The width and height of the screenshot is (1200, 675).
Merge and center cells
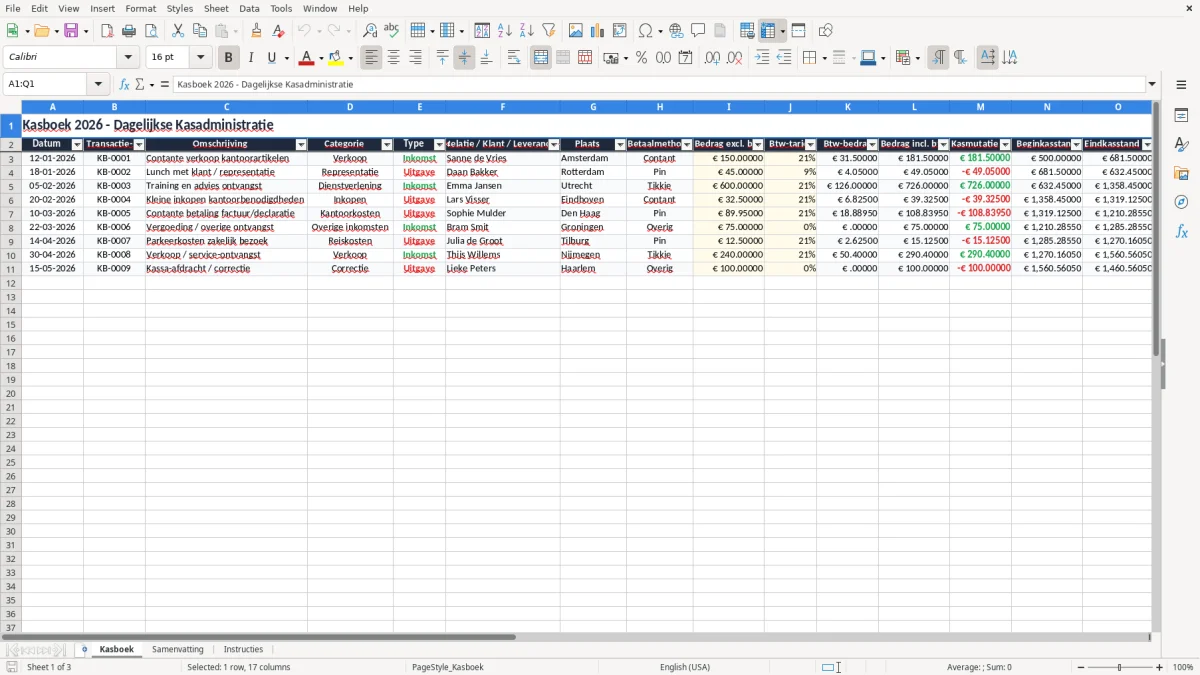pos(541,58)
